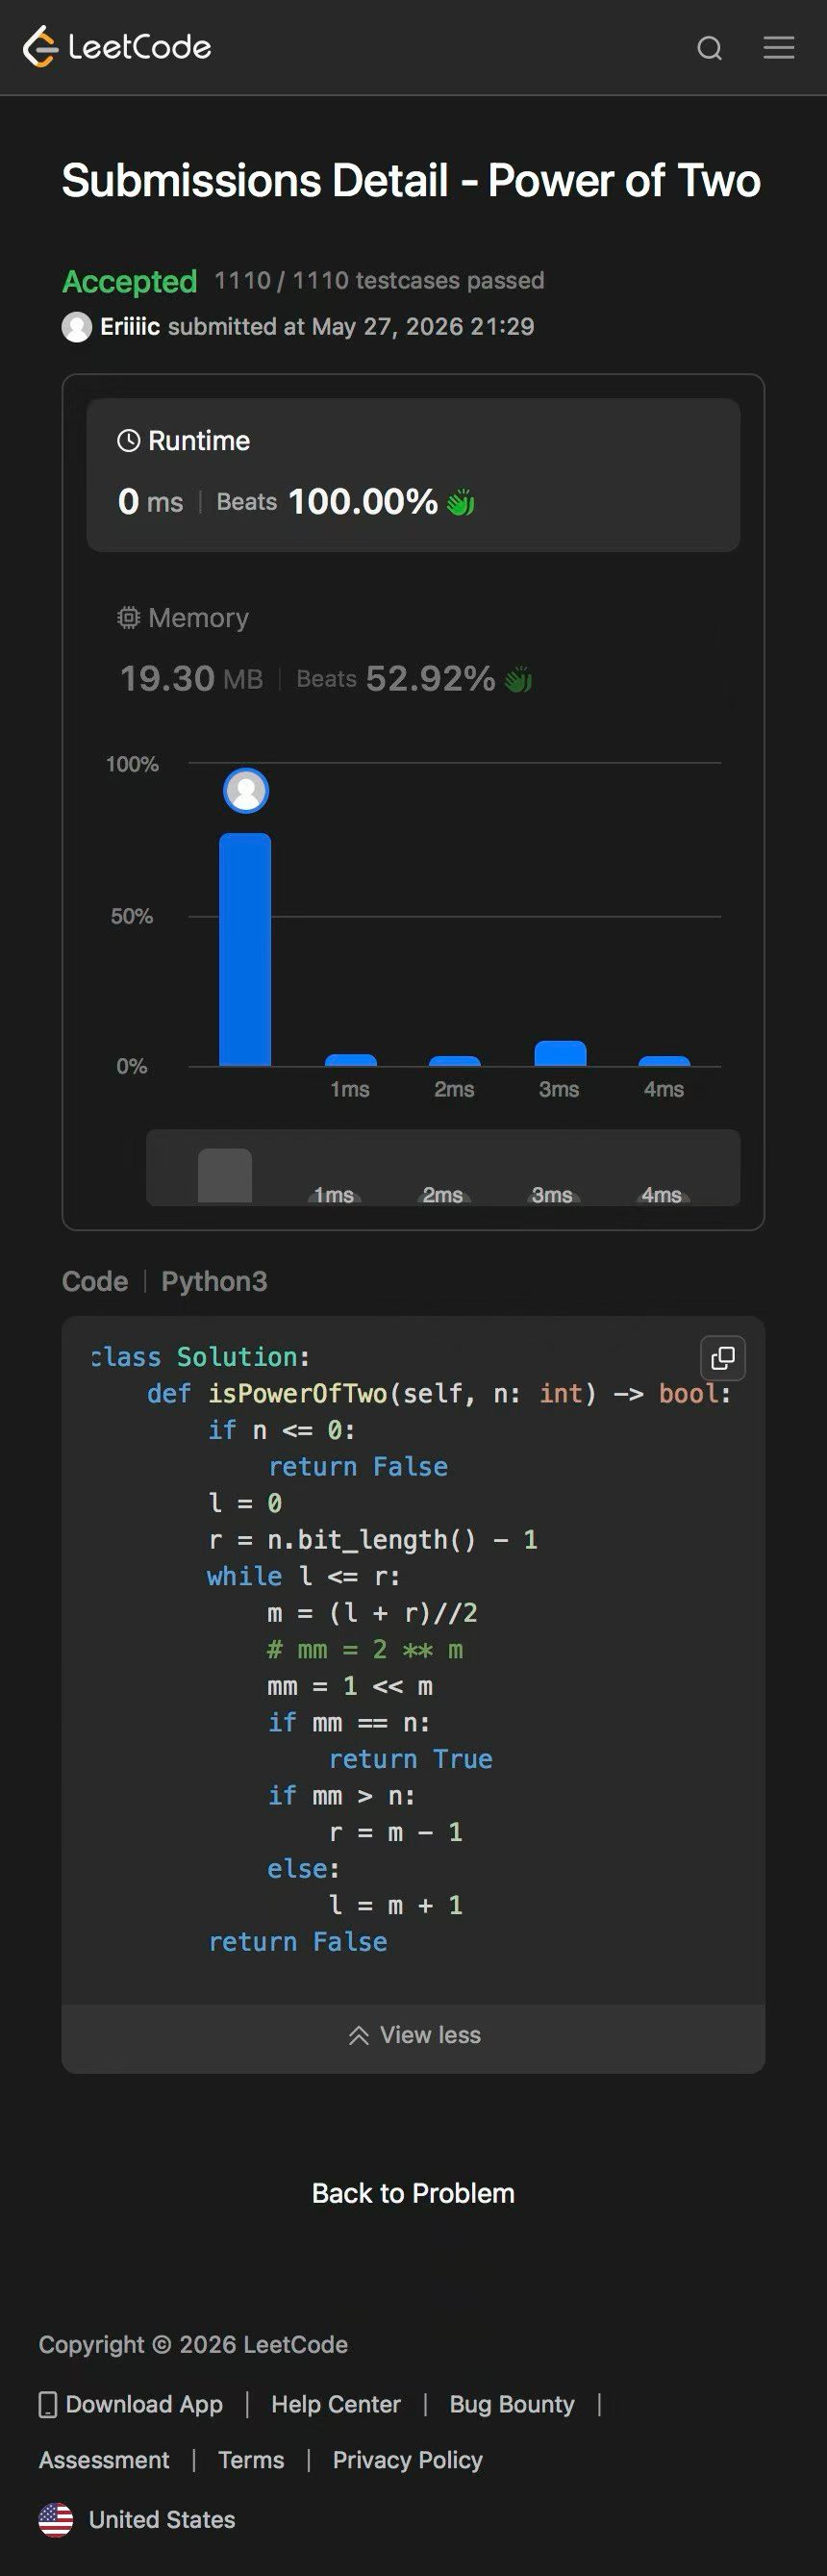Go Back to Problem
The width and height of the screenshot is (827, 2576).
pos(413,2192)
